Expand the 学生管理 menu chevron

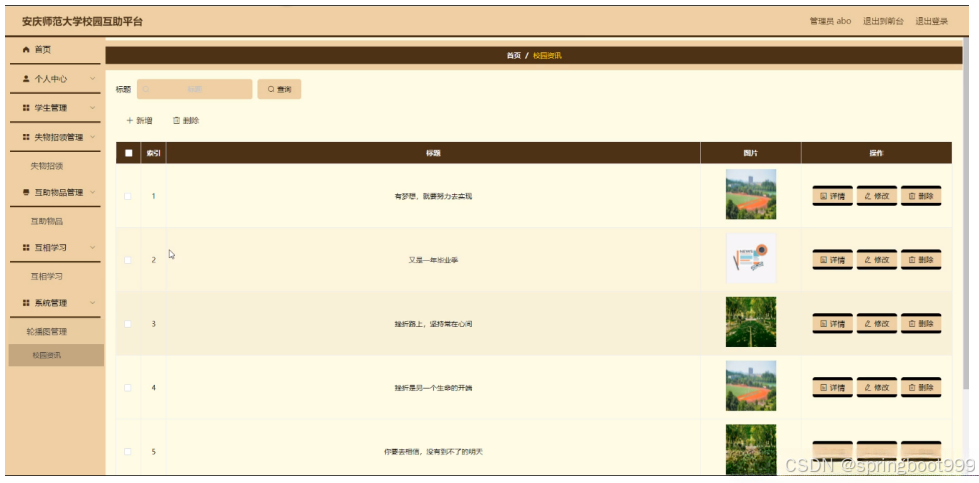coord(92,107)
